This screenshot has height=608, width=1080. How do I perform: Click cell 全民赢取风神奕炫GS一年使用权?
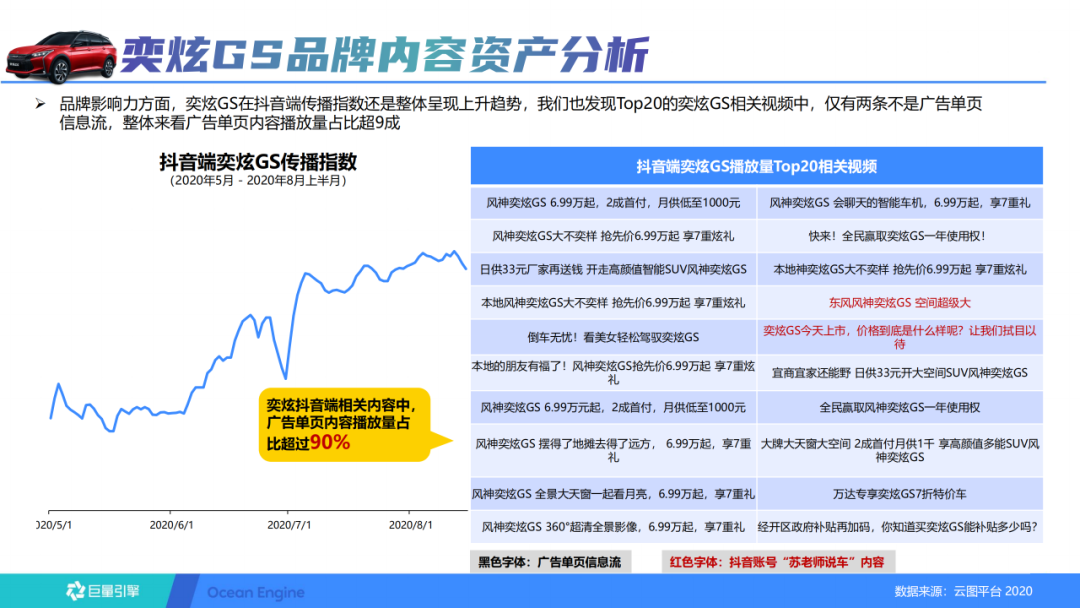pyautogui.click(x=900, y=408)
